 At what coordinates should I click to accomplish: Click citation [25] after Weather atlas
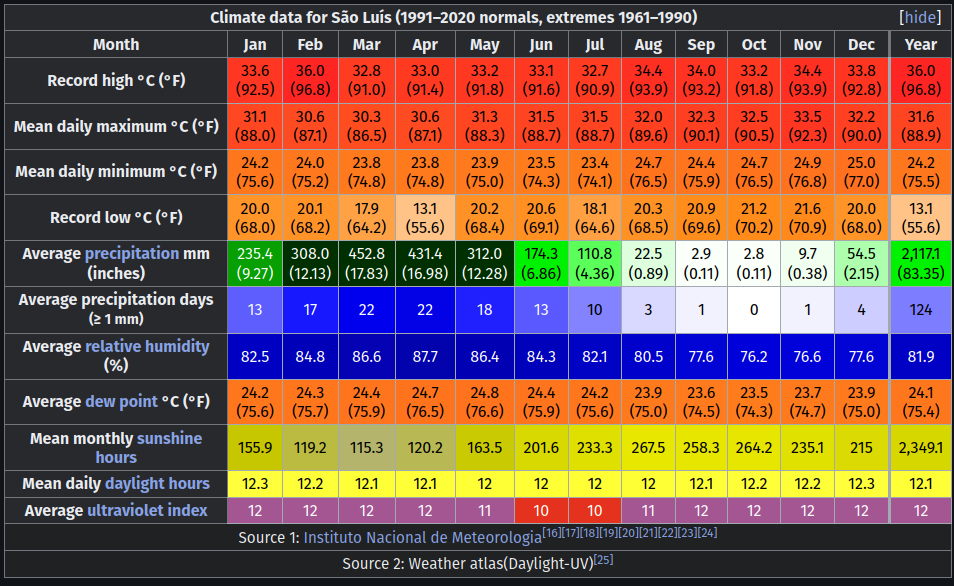click(603, 559)
